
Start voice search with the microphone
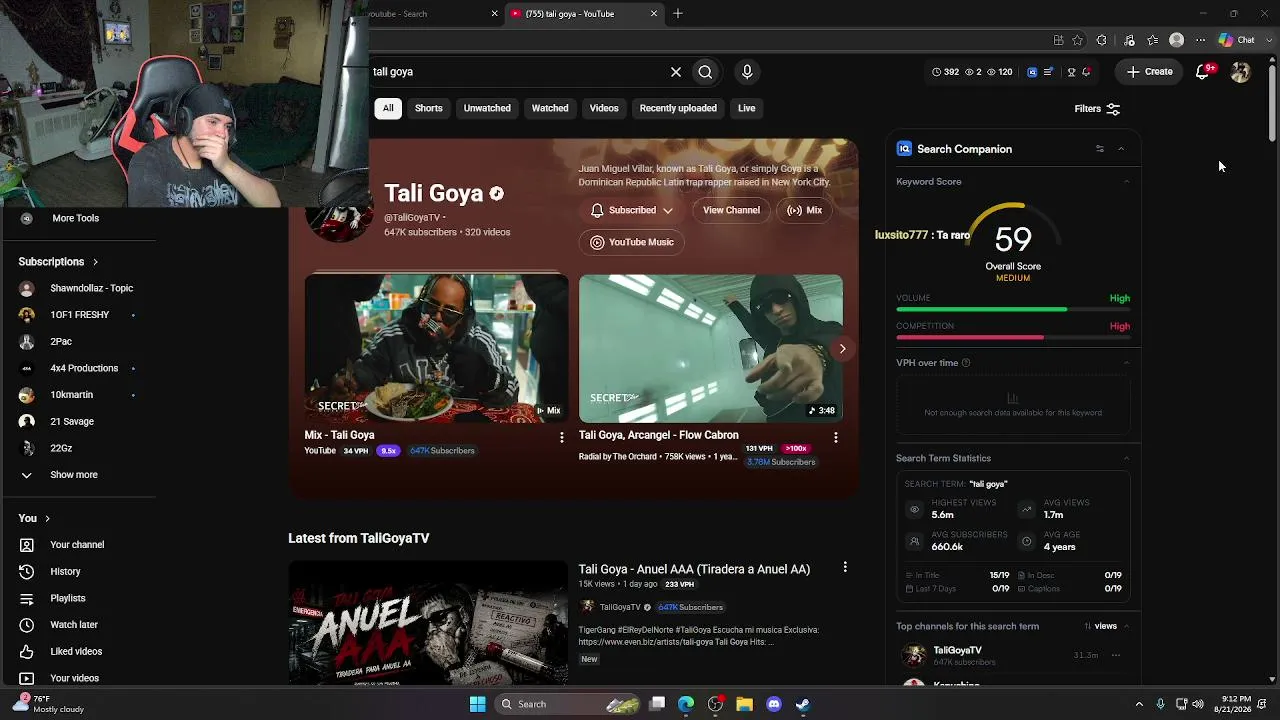[x=747, y=72]
